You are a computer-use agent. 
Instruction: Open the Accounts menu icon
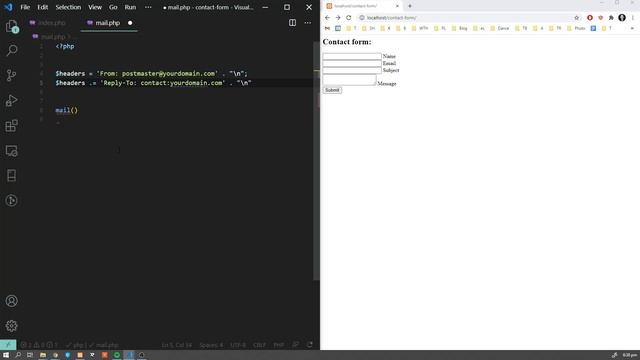[x=11, y=301]
